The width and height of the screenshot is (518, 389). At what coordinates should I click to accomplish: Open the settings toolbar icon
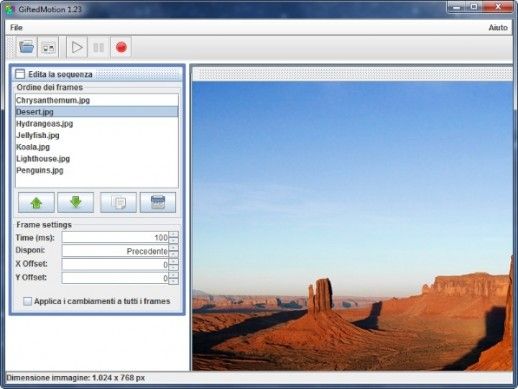48,47
